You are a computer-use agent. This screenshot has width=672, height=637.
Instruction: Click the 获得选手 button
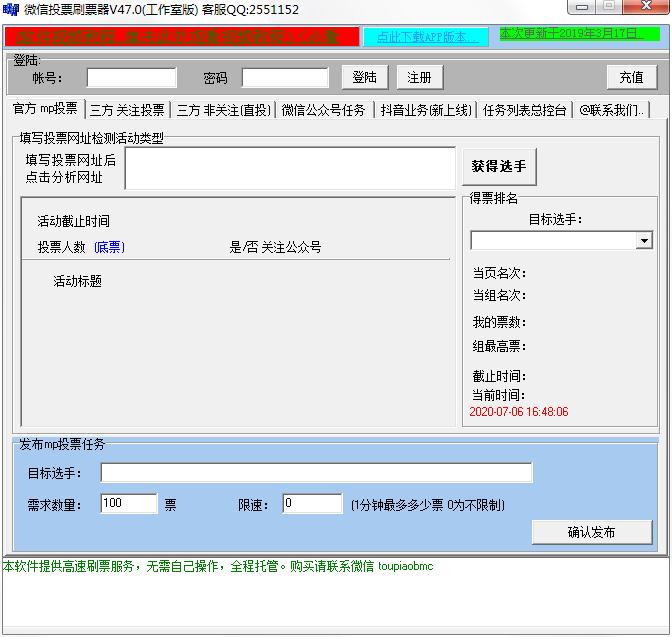pos(498,167)
